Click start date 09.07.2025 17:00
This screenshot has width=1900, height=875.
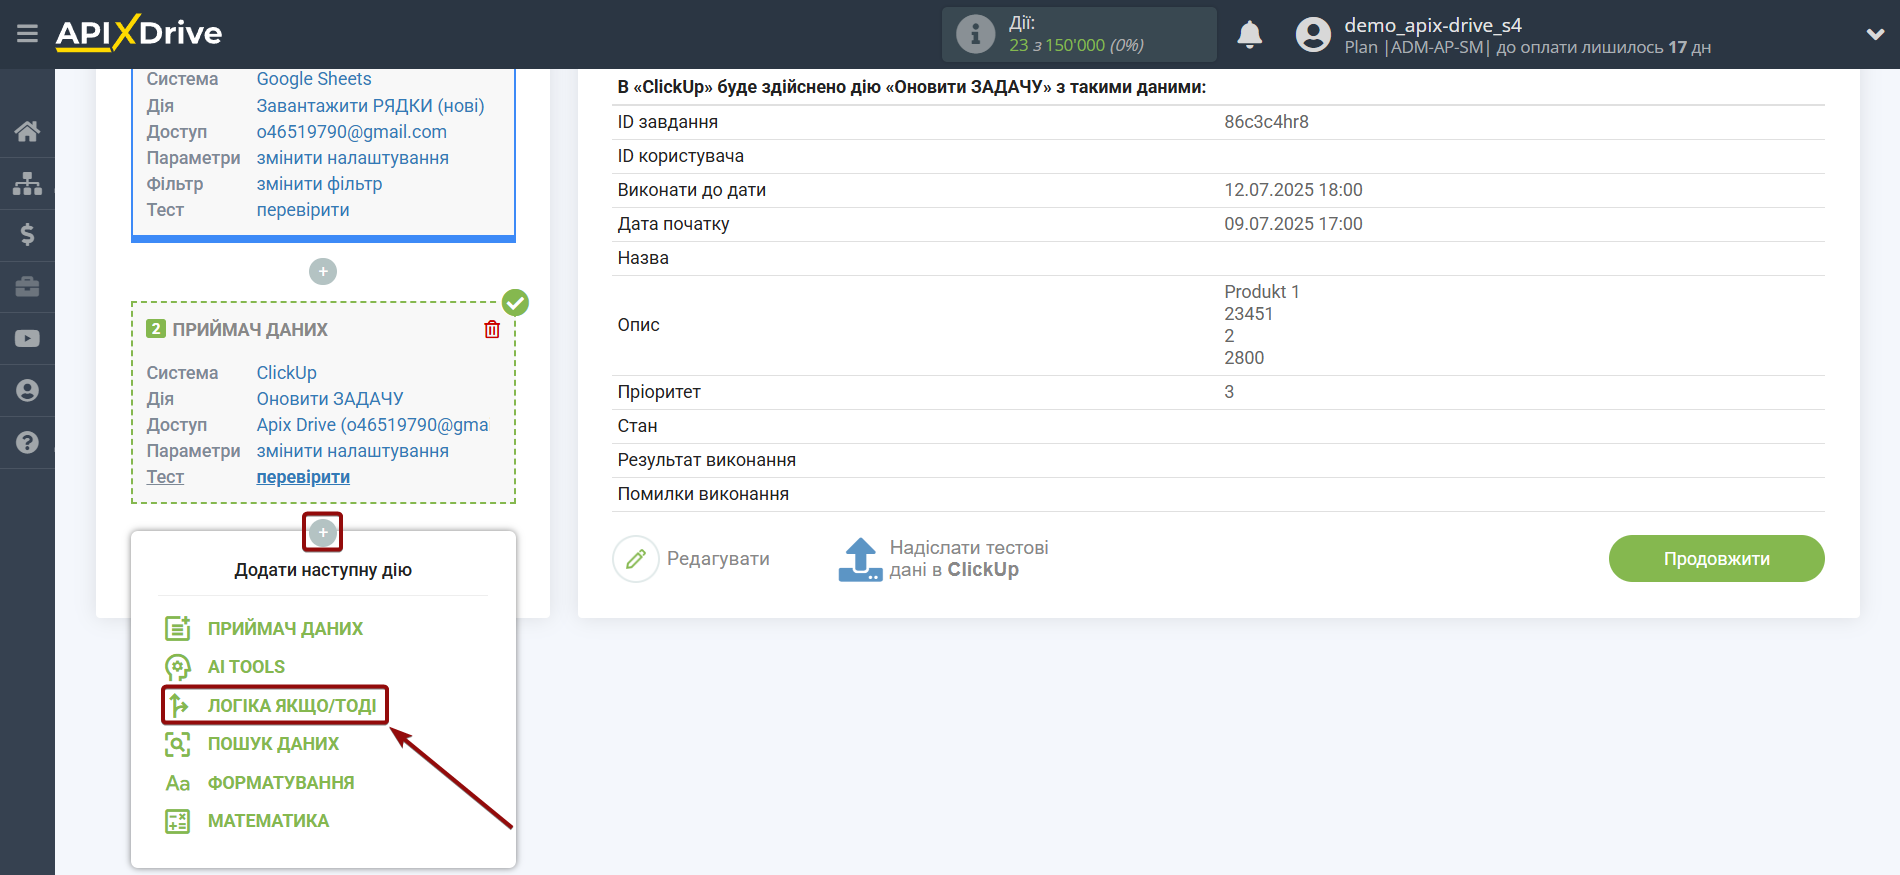pyautogui.click(x=1293, y=224)
